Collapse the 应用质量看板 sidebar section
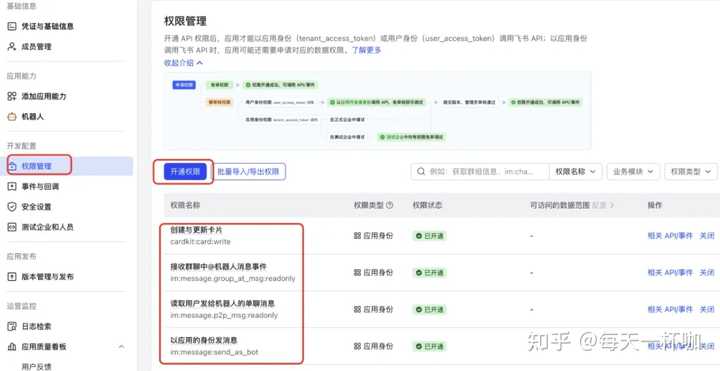This screenshot has height=371, width=720. point(121,347)
